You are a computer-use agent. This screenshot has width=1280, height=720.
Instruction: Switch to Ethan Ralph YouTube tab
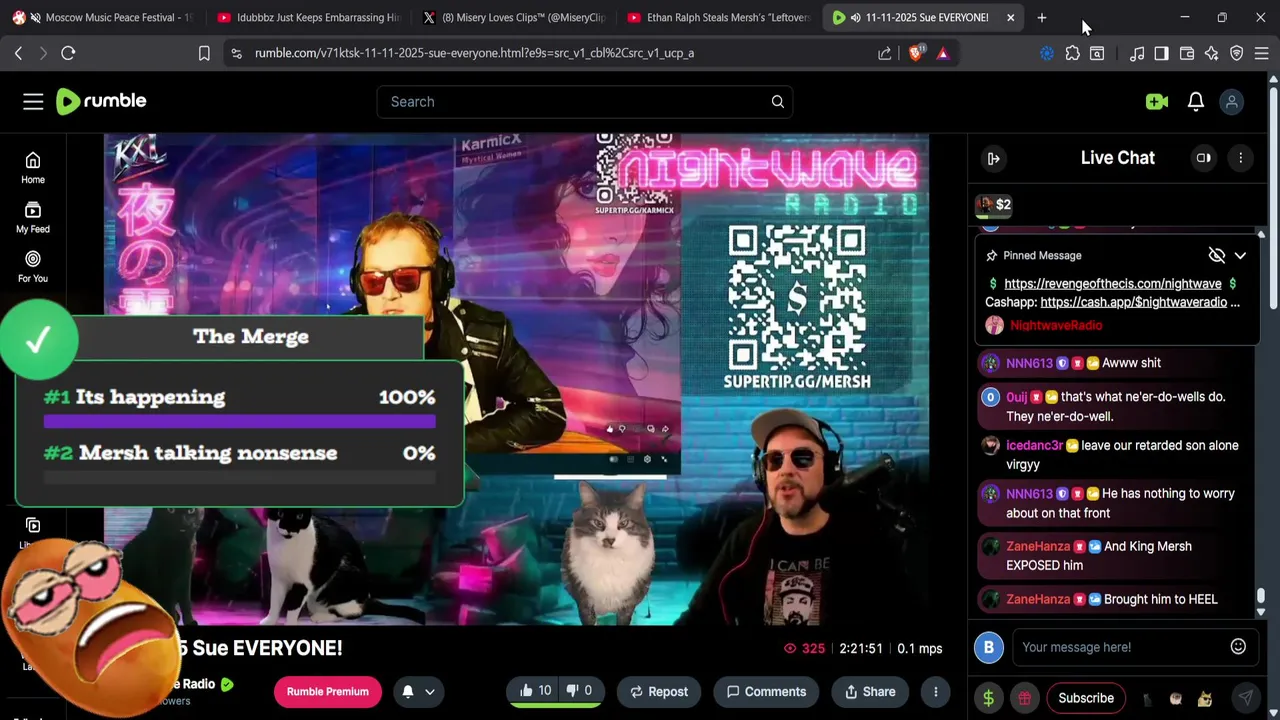click(718, 17)
